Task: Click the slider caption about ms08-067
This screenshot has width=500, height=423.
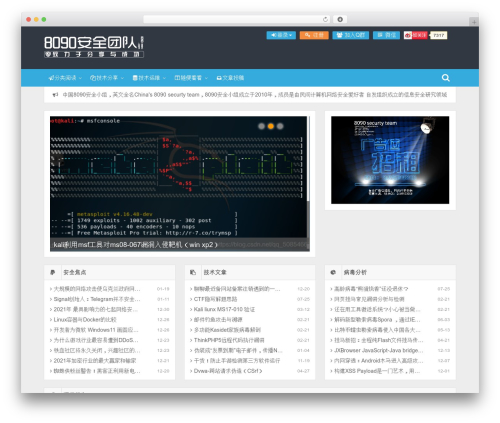Action: pos(135,245)
